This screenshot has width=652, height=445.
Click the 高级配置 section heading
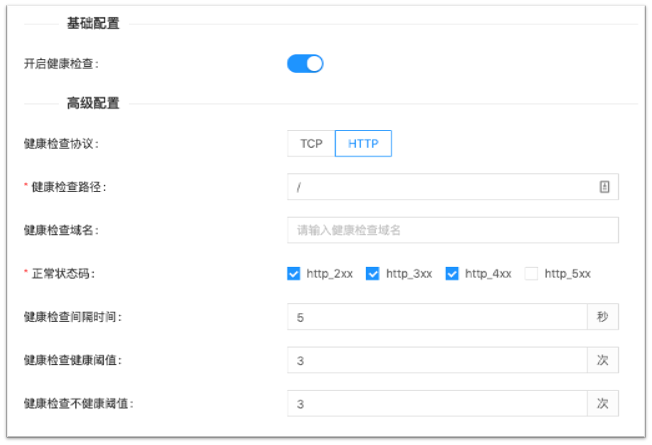pos(93,103)
